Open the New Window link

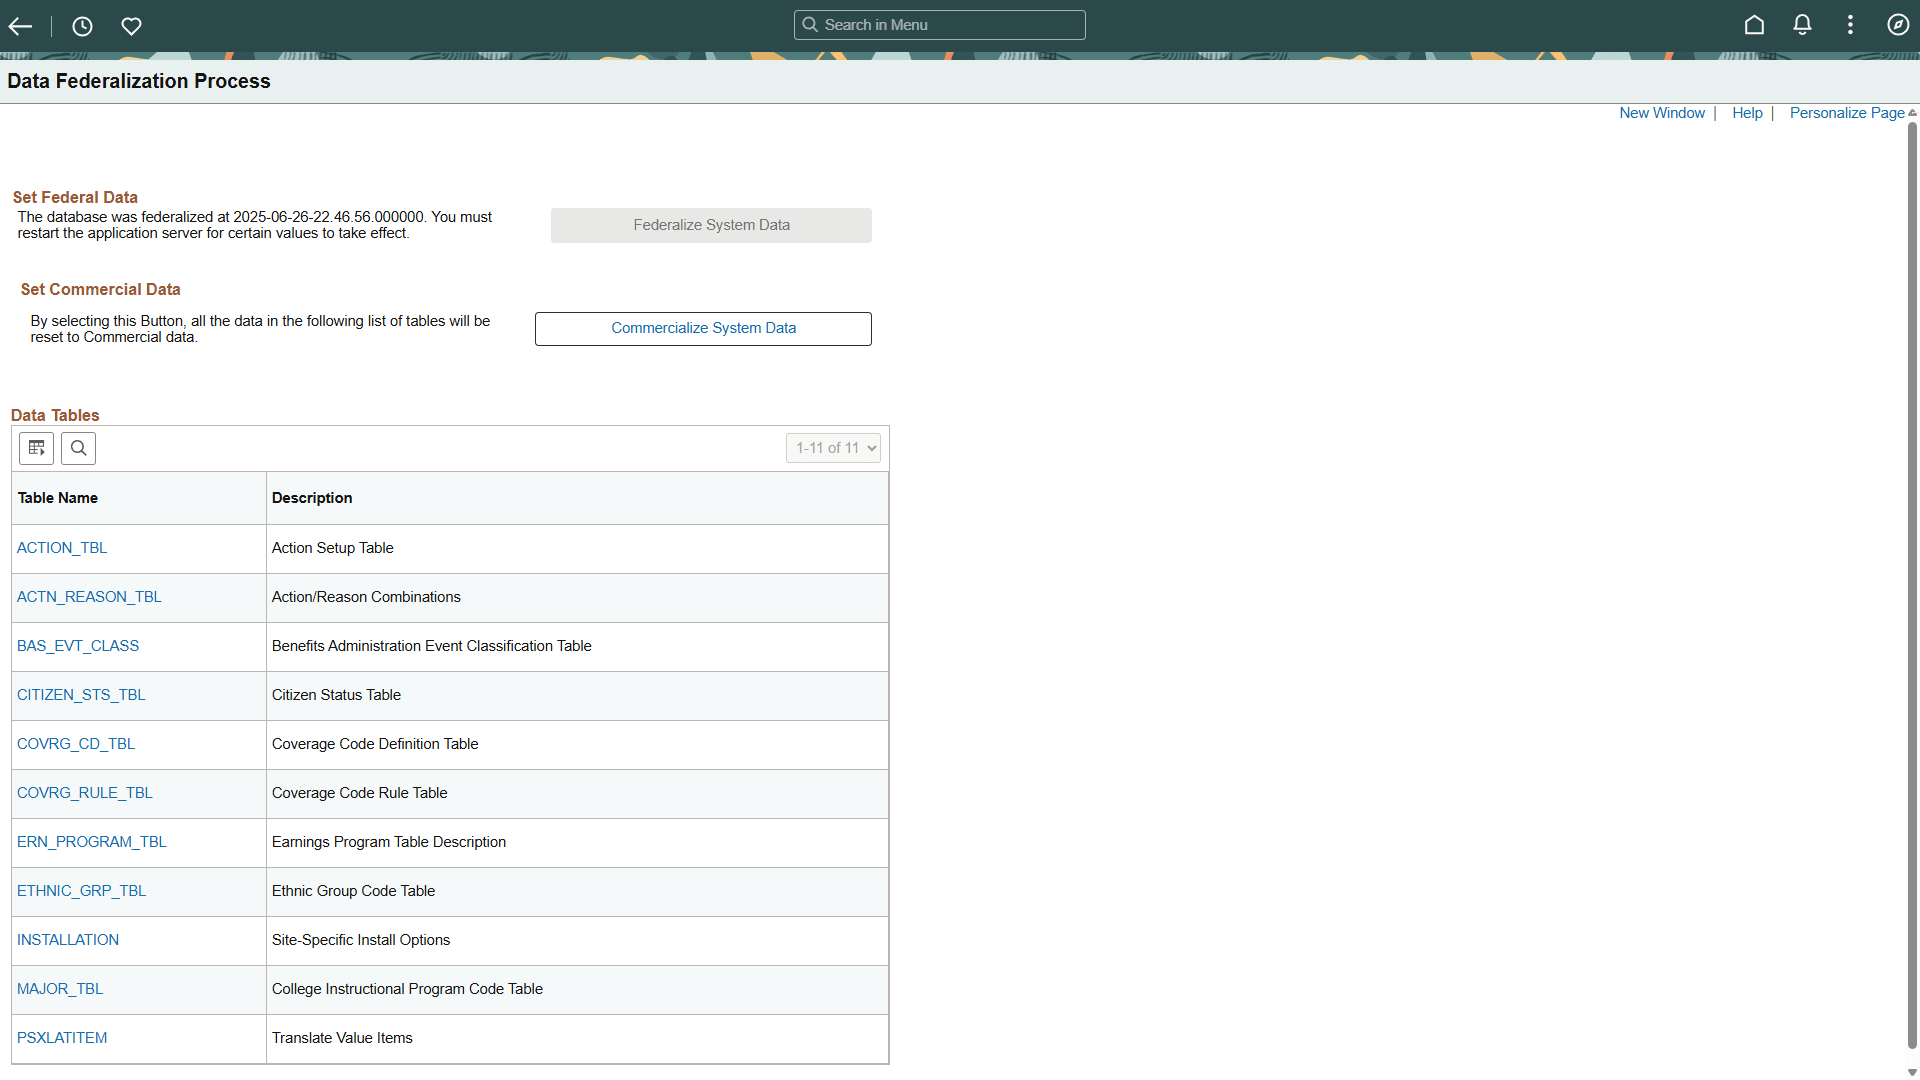(x=1662, y=113)
